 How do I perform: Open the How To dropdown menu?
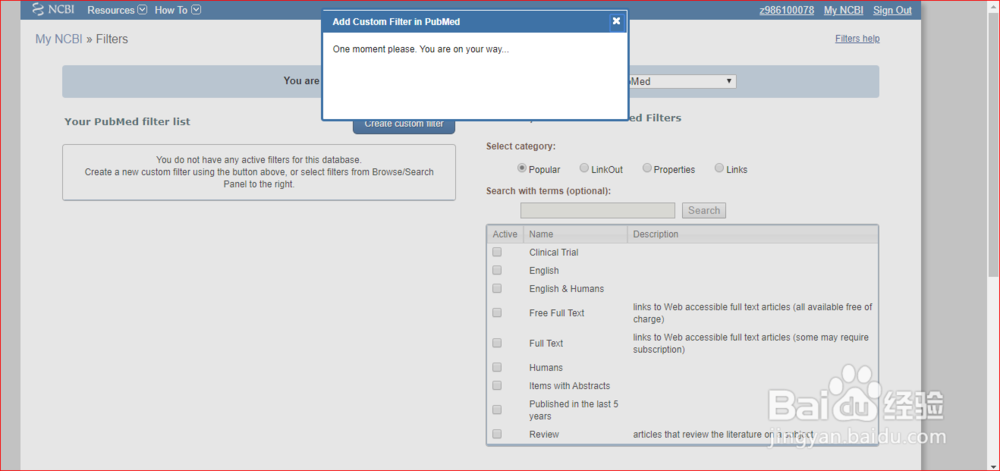coord(178,10)
